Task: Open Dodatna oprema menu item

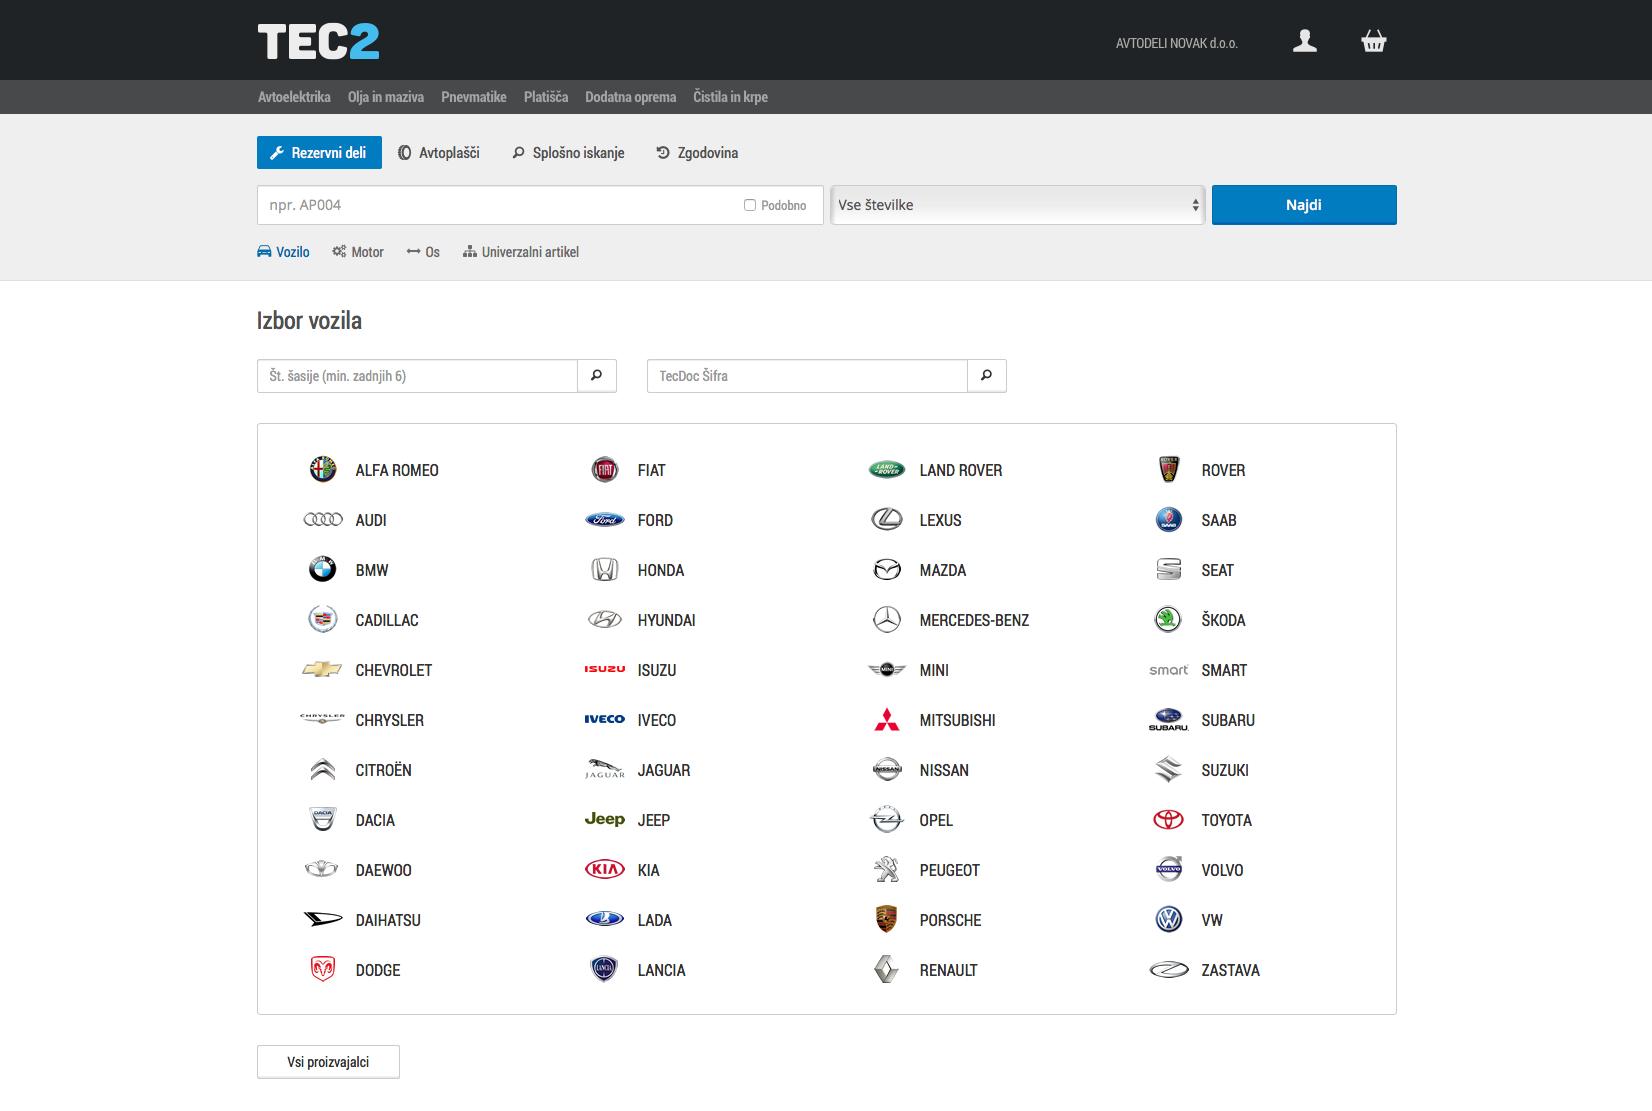Action: [x=631, y=97]
